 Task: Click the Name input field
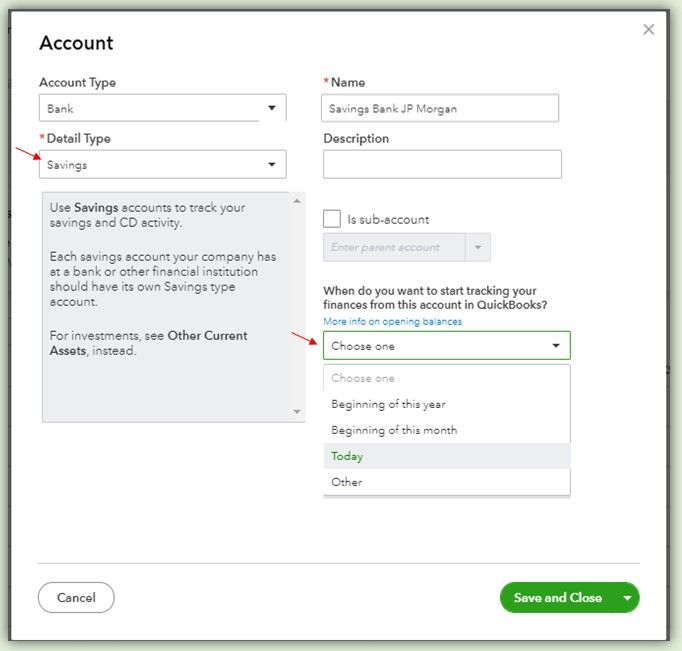pos(440,108)
